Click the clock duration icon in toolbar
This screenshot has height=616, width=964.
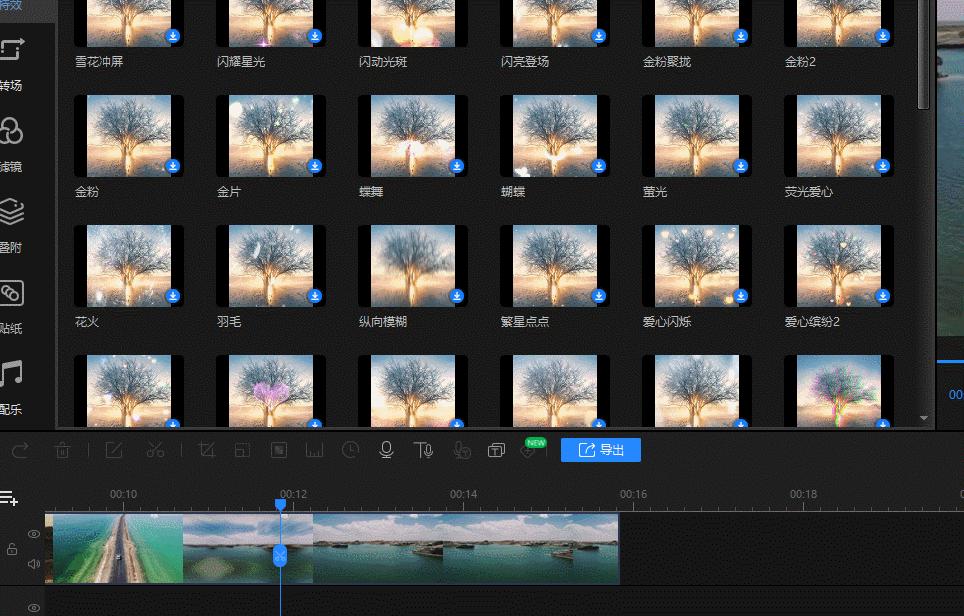350,451
